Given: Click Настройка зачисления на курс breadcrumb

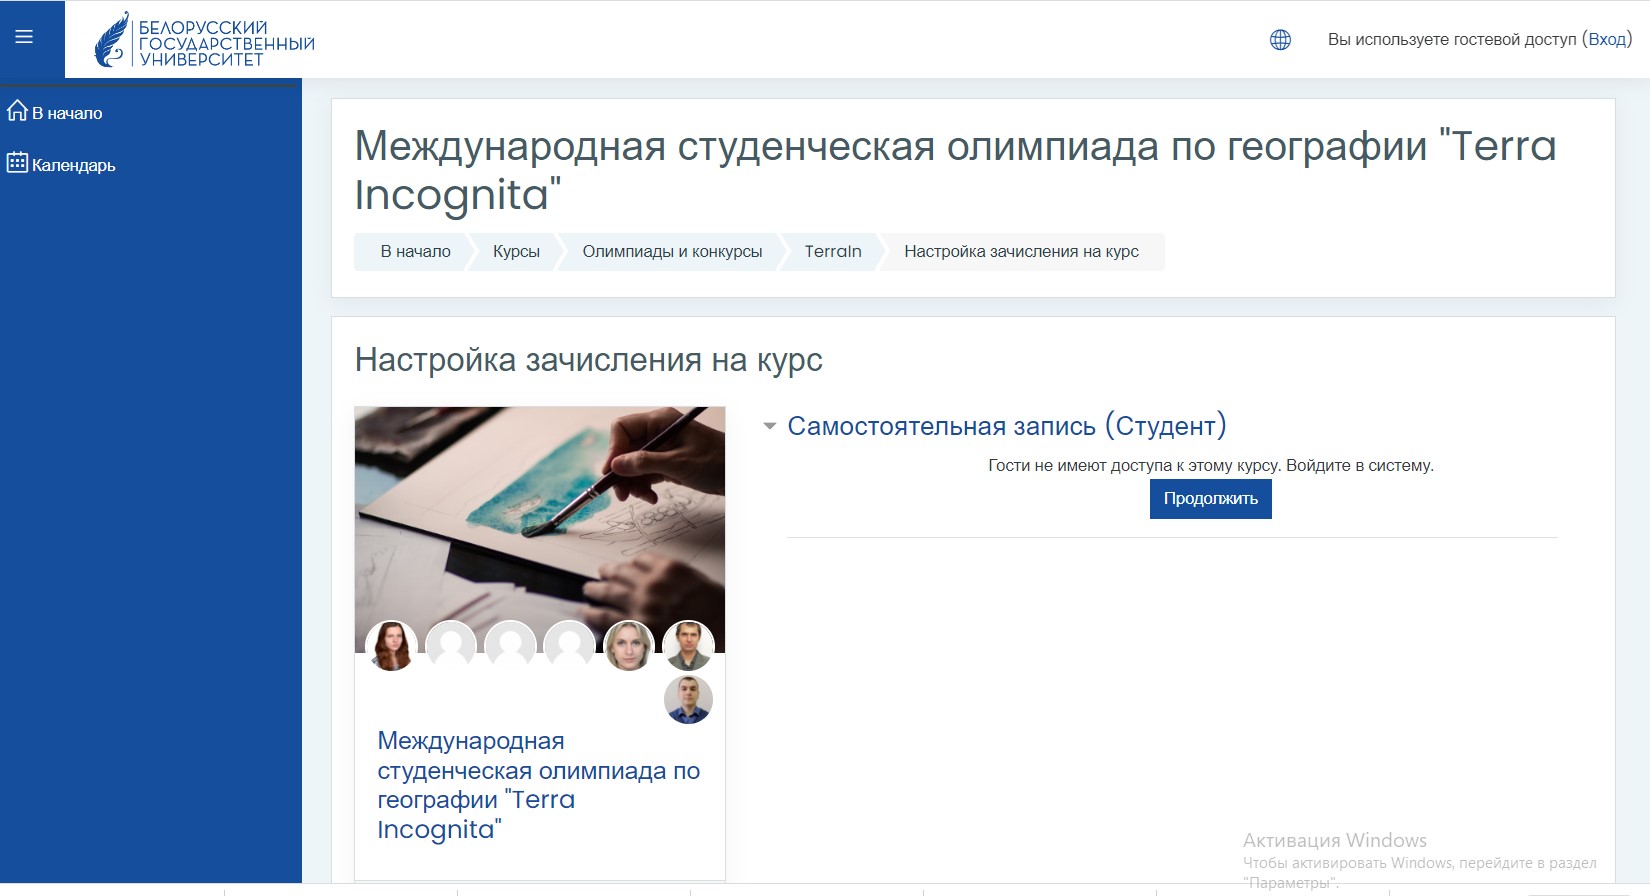Looking at the screenshot, I should click(x=1021, y=252).
